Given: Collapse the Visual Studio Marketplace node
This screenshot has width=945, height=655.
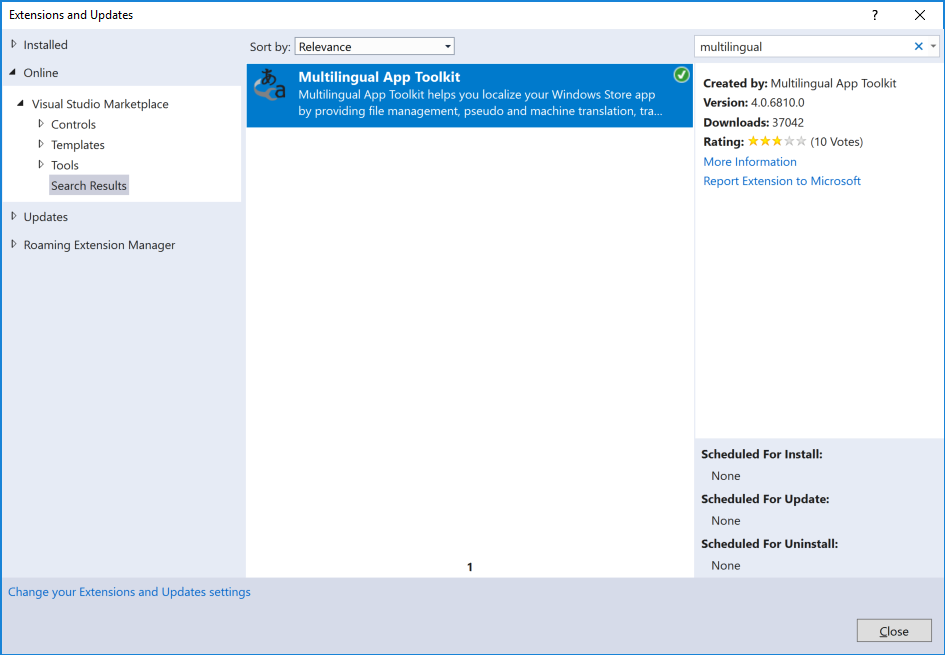Looking at the screenshot, I should [21, 104].
